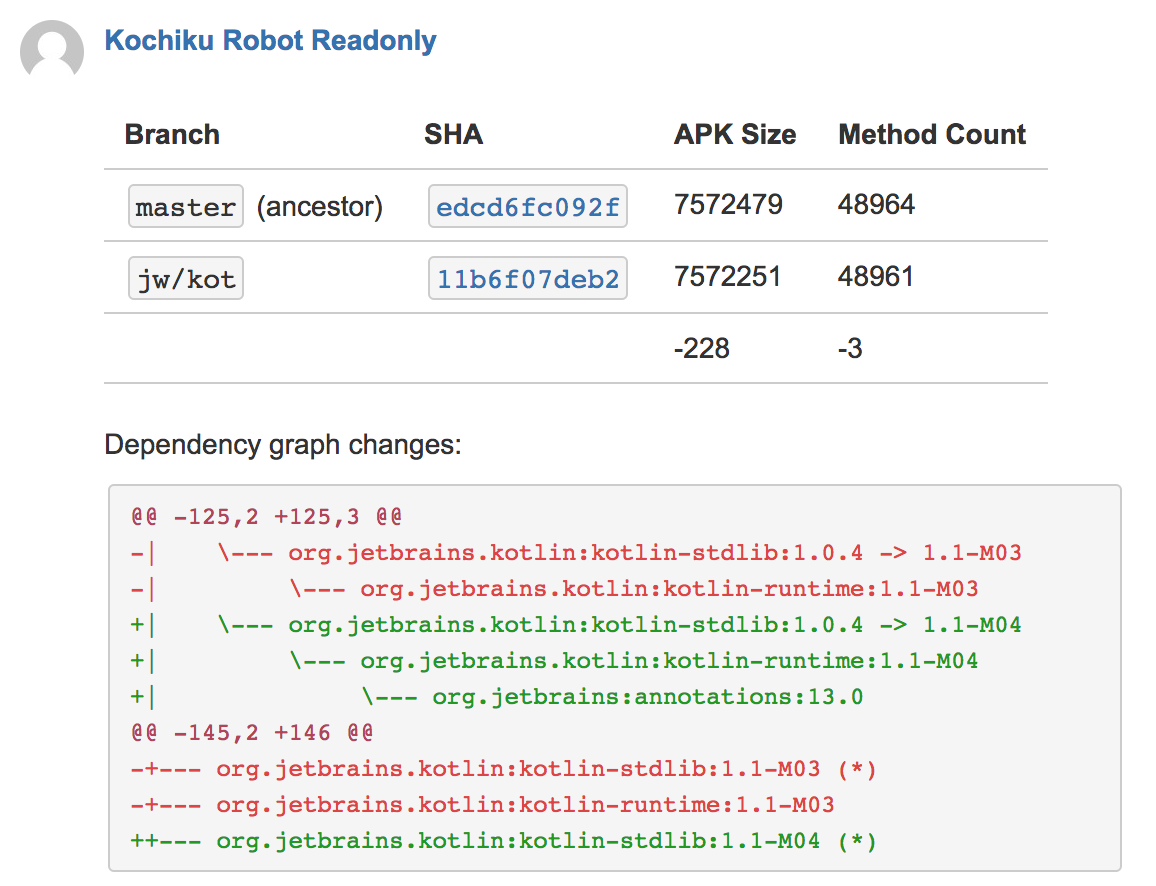The height and width of the screenshot is (886, 1156).
Task: Click the APK size difference -228
Action: (x=702, y=349)
